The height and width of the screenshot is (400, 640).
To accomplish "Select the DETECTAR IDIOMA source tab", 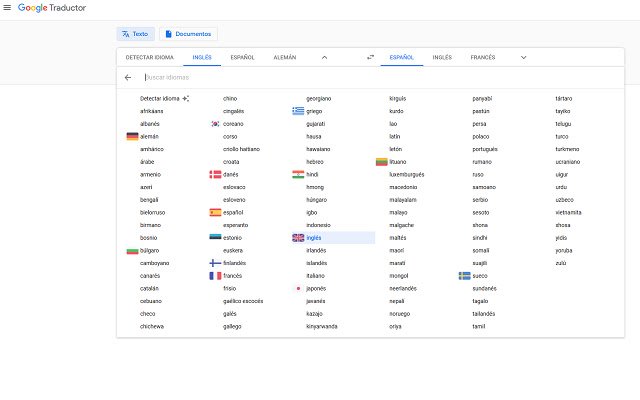I will [x=149, y=57].
